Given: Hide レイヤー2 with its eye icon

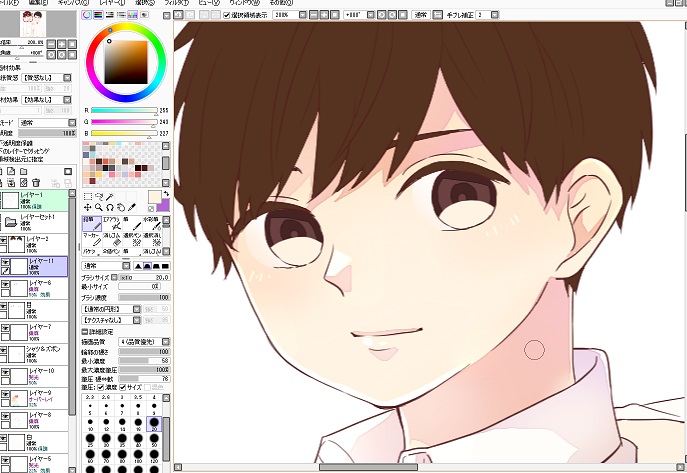Looking at the screenshot, I should coord(5,240).
